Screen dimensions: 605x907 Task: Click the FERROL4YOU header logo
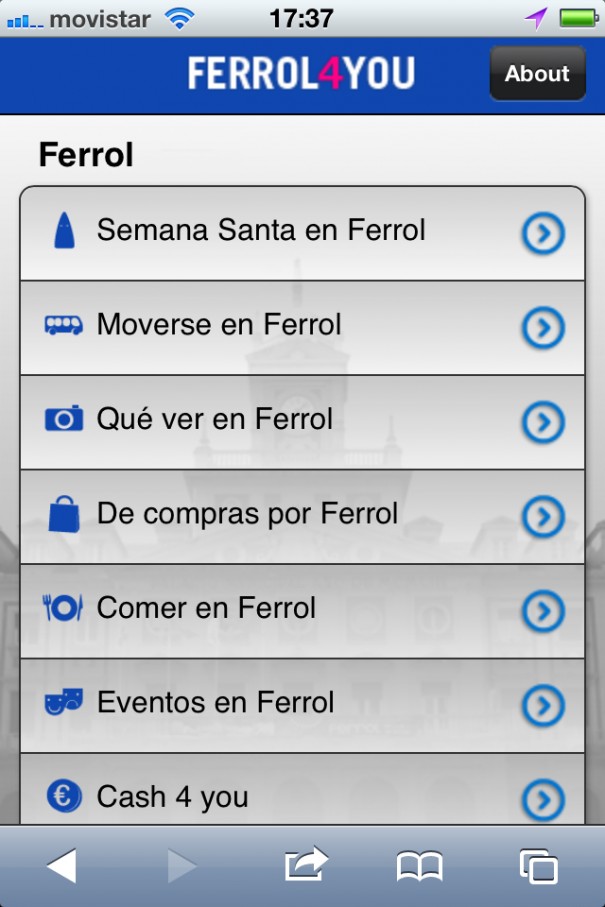click(300, 73)
